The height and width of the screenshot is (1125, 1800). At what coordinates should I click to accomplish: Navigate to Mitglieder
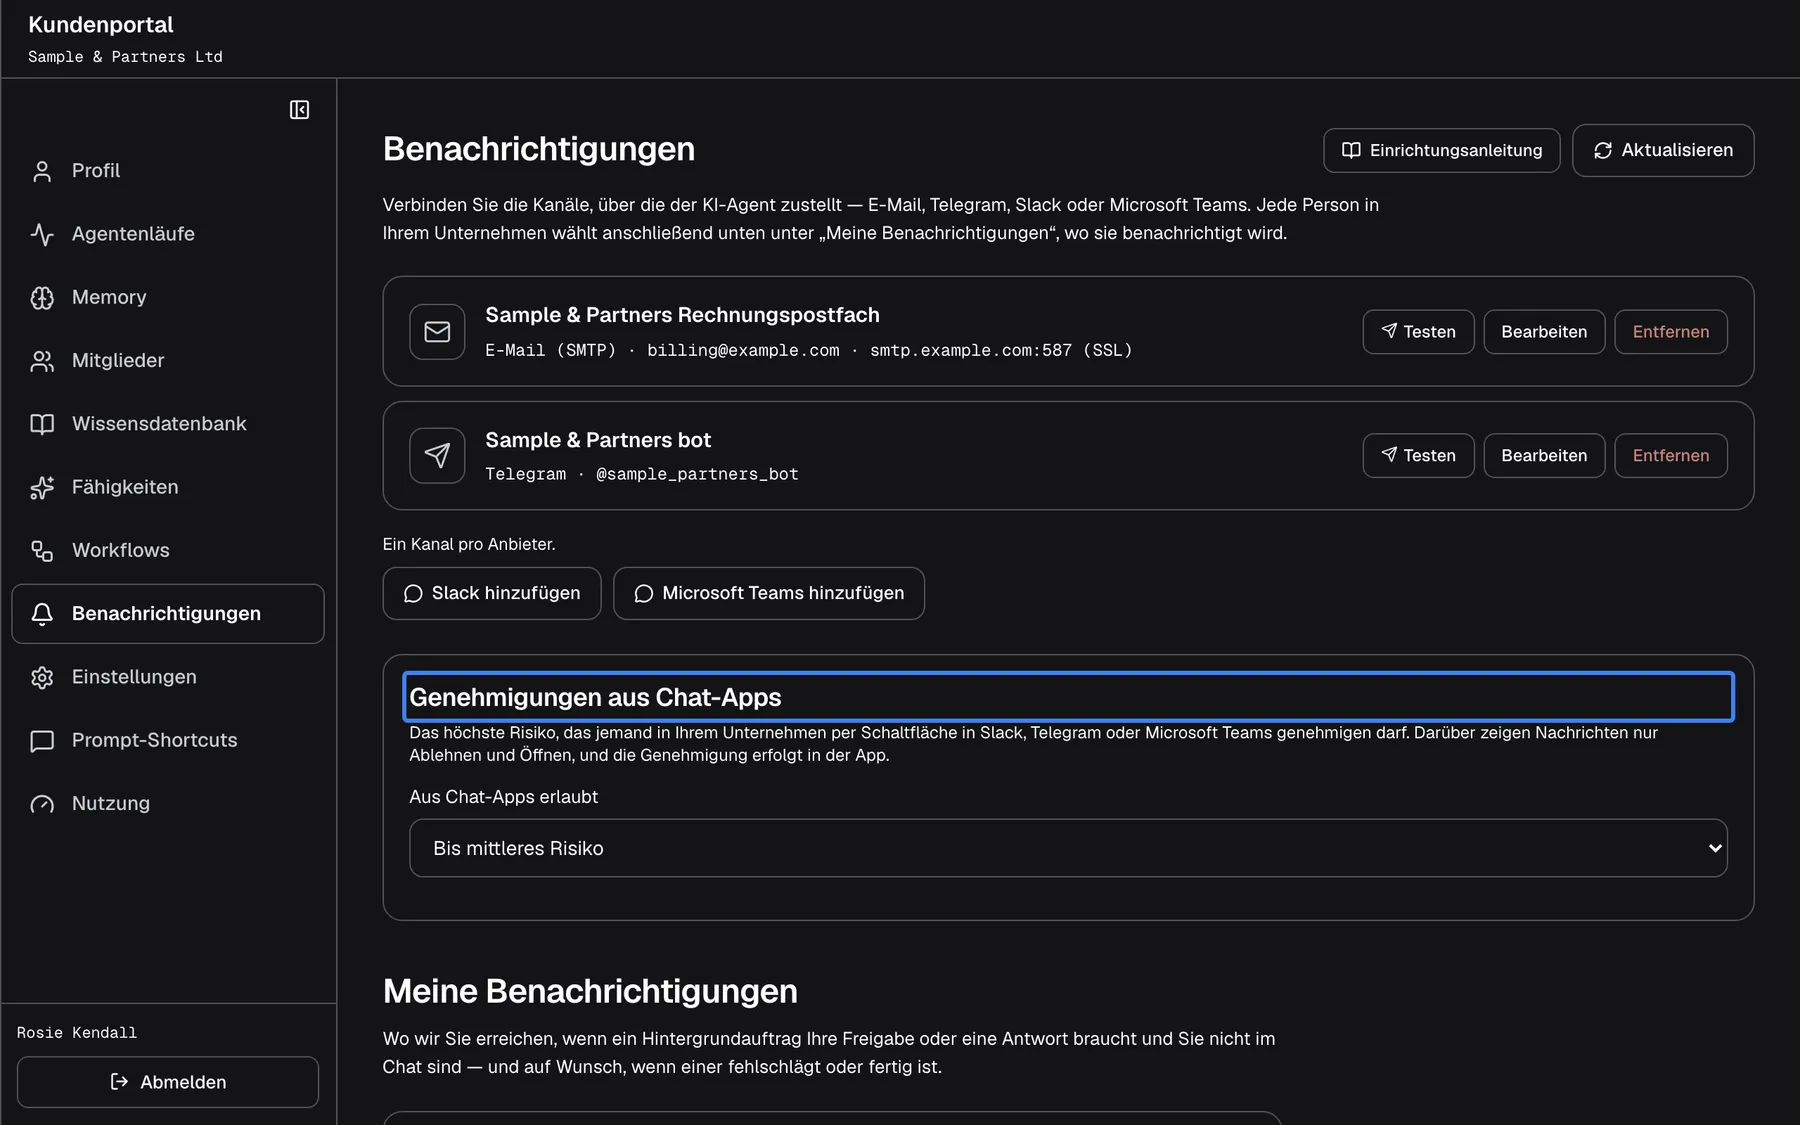tap(168, 361)
